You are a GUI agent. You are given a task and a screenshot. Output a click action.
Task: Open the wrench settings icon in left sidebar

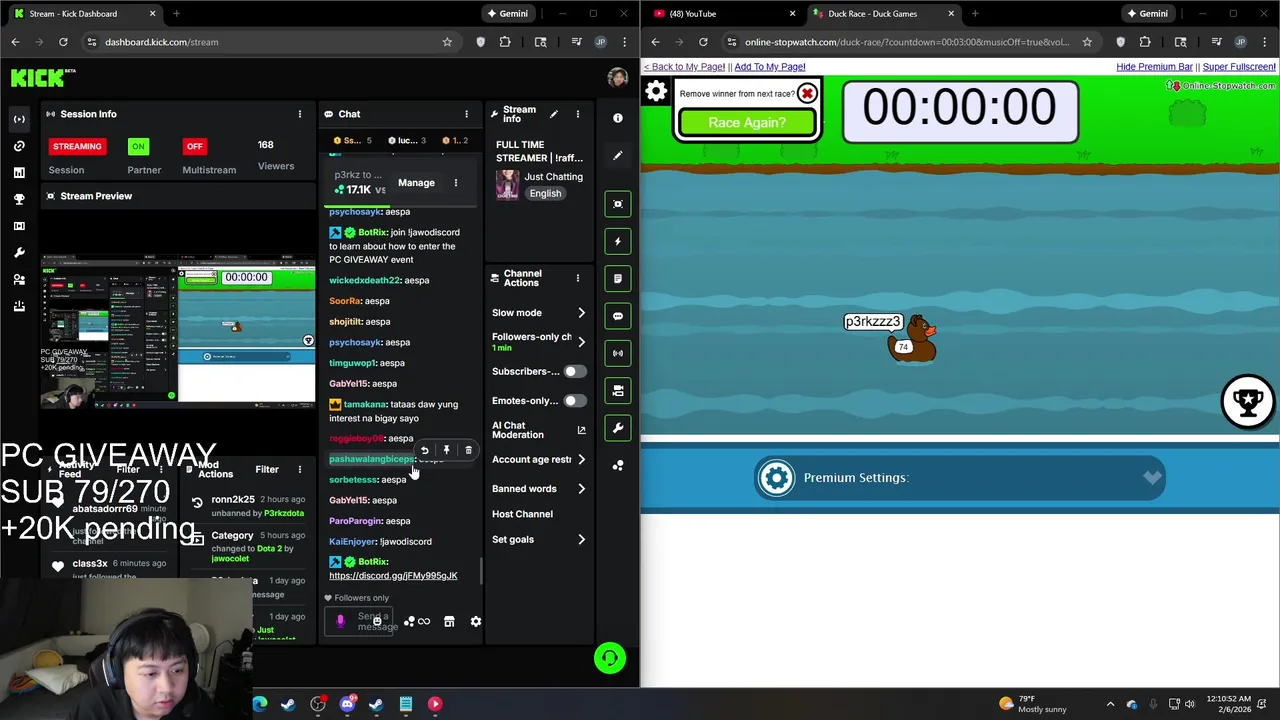pos(19,253)
